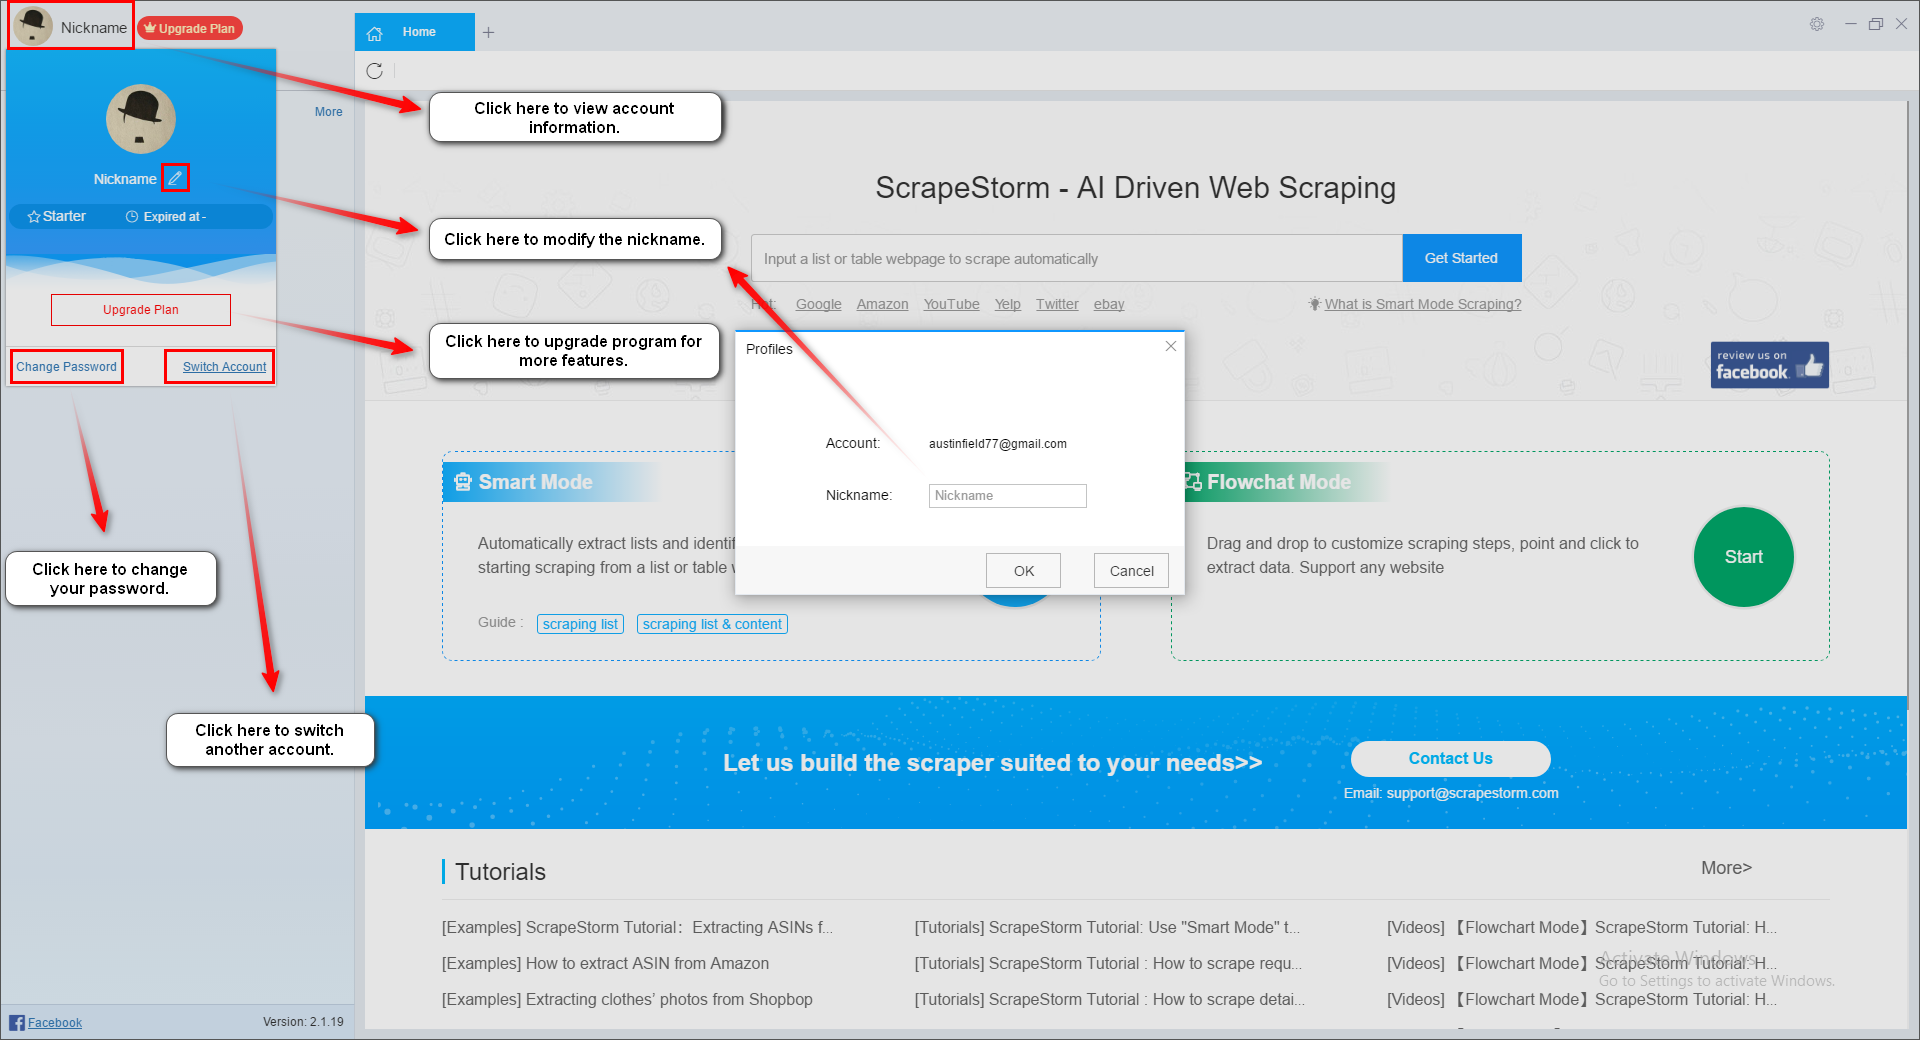Click the pencil icon to edit nickname
The image size is (1920, 1040).
coord(175,178)
